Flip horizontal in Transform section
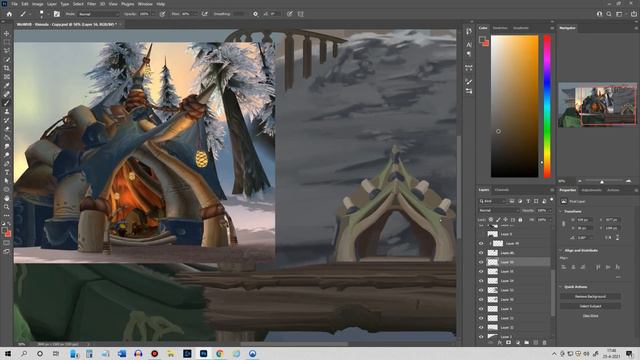640x360 pixels. pos(608,237)
